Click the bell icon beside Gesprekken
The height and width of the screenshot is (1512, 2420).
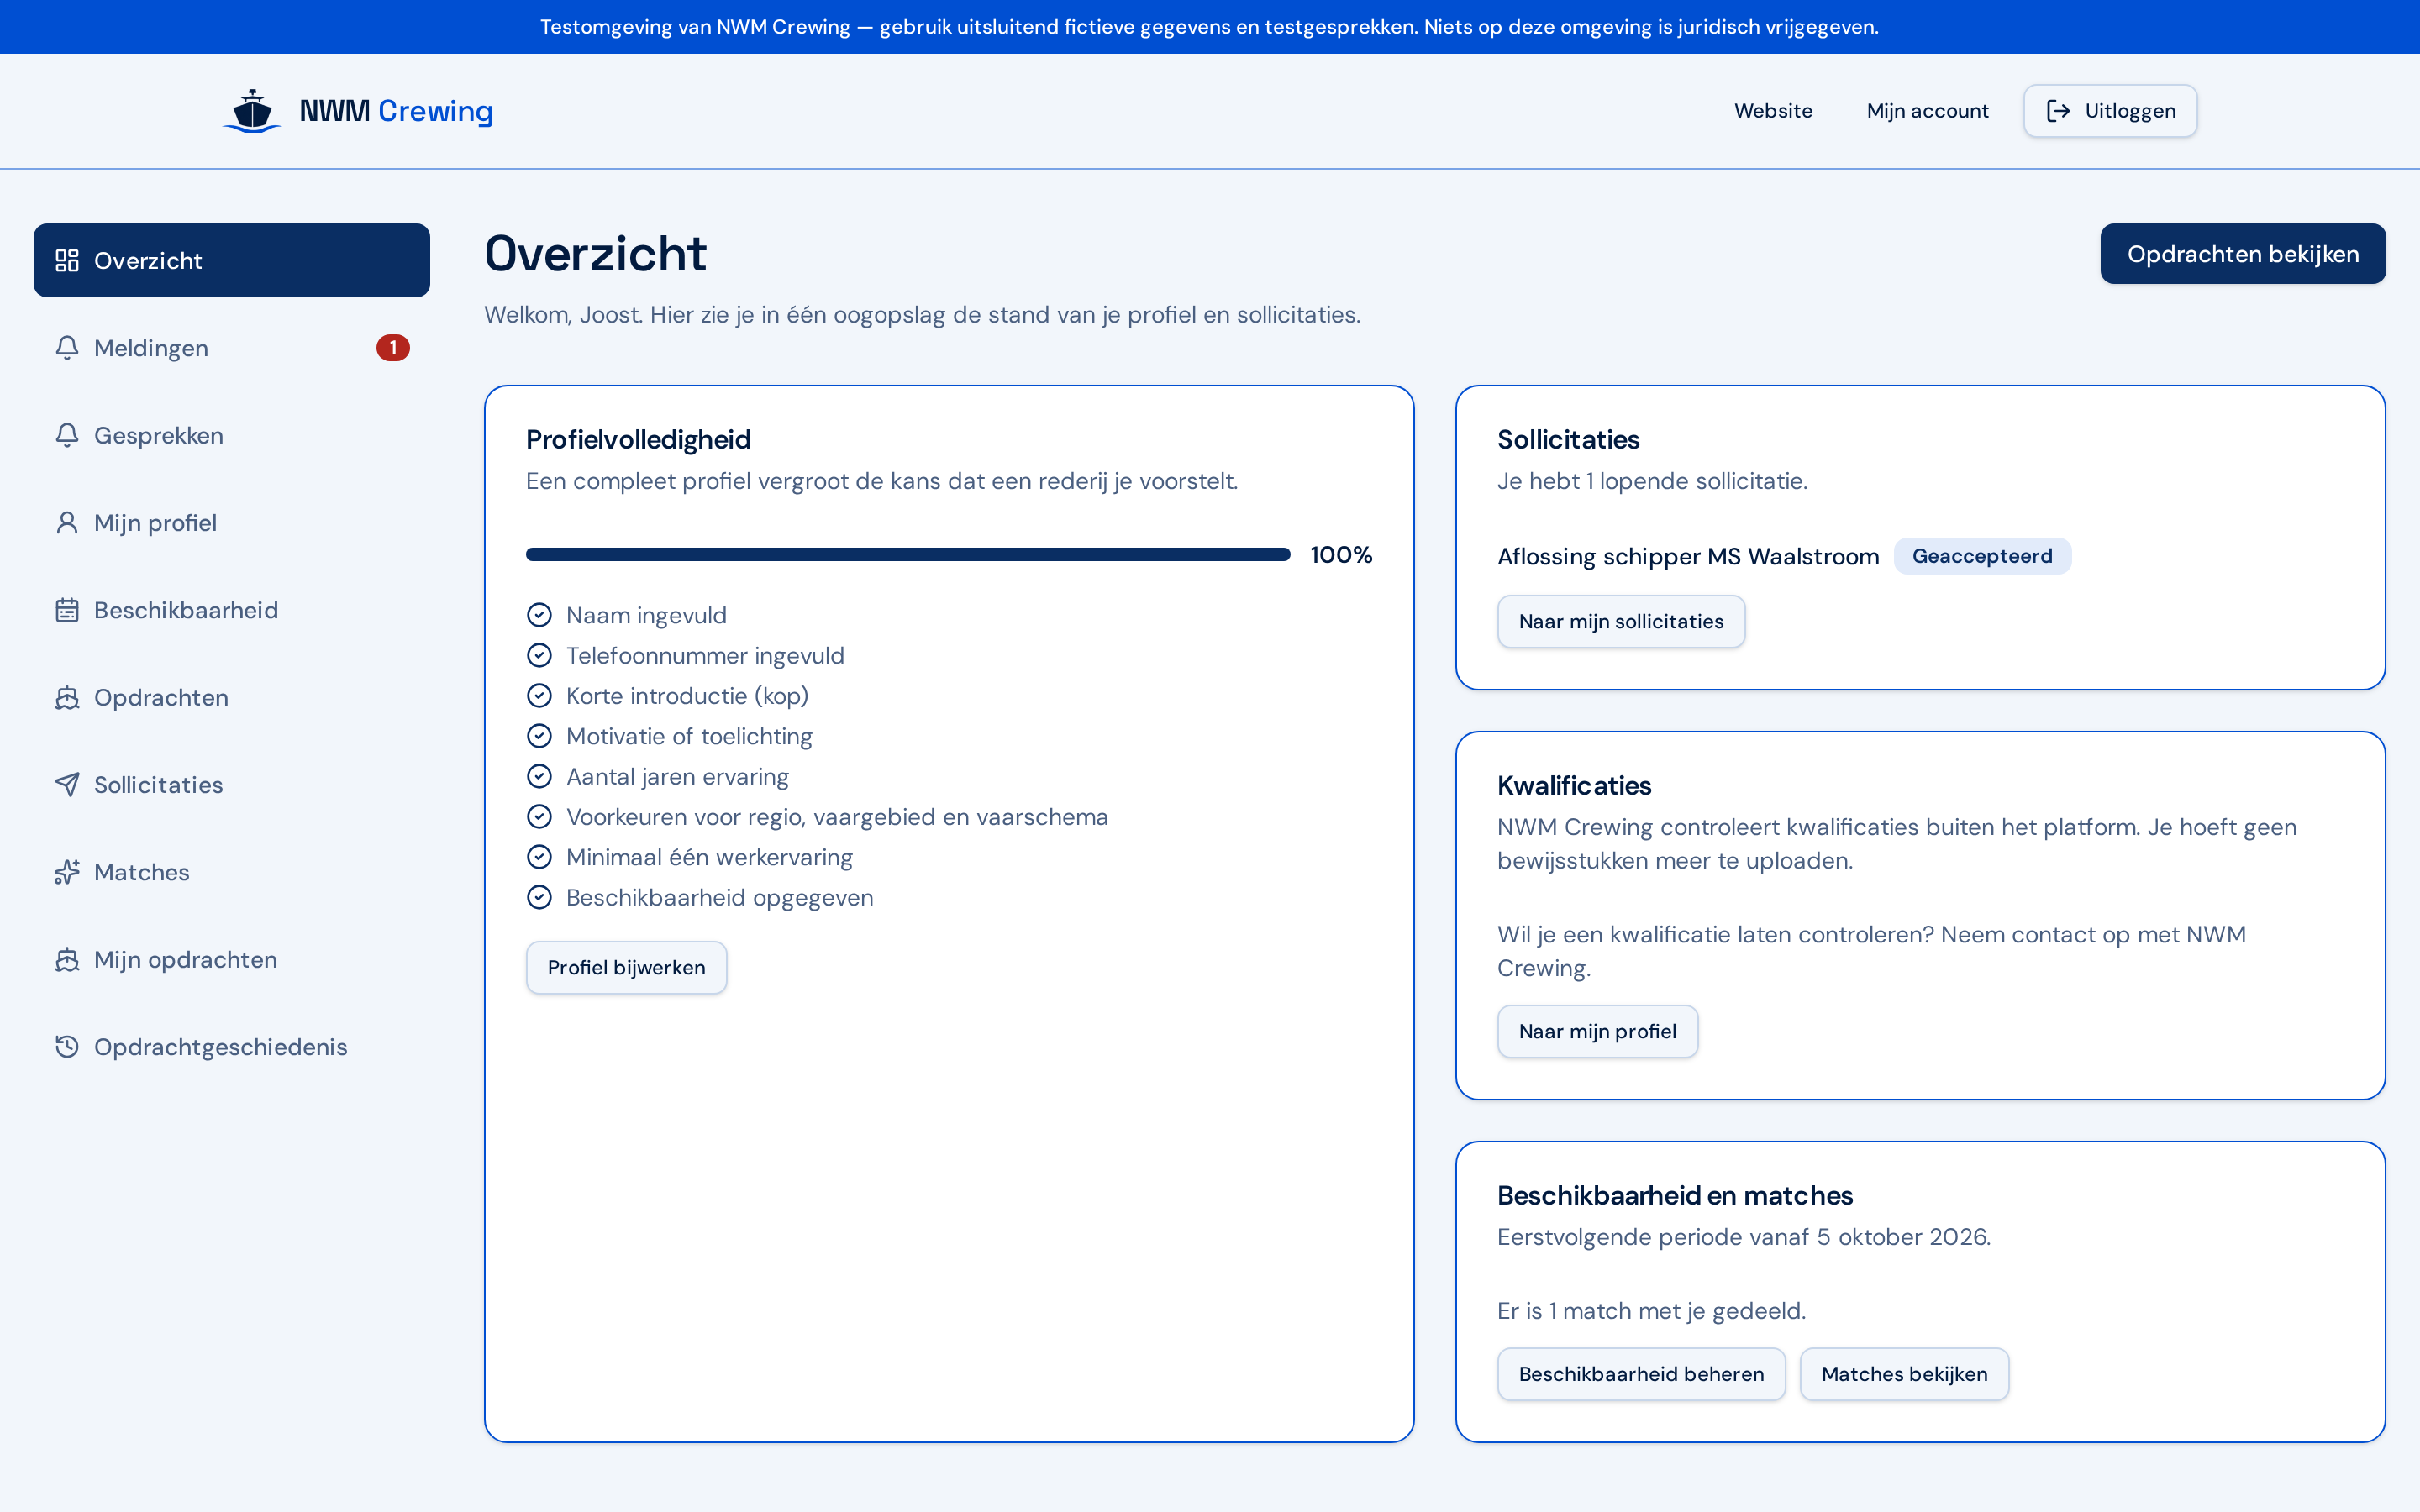click(67, 435)
